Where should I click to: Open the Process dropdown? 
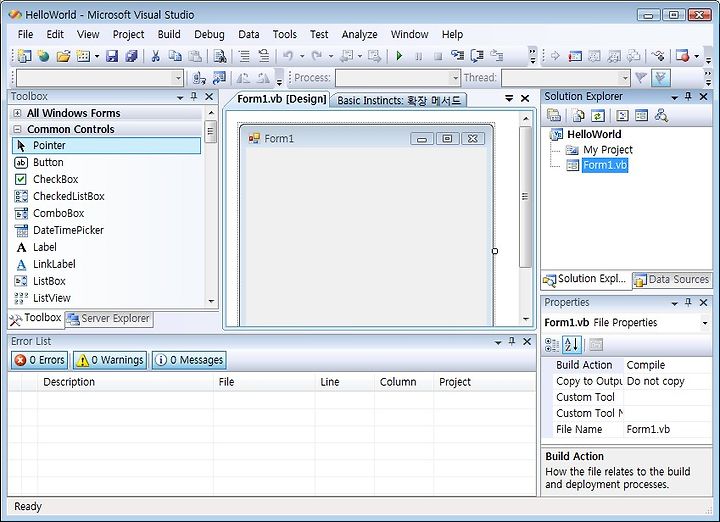[x=455, y=78]
